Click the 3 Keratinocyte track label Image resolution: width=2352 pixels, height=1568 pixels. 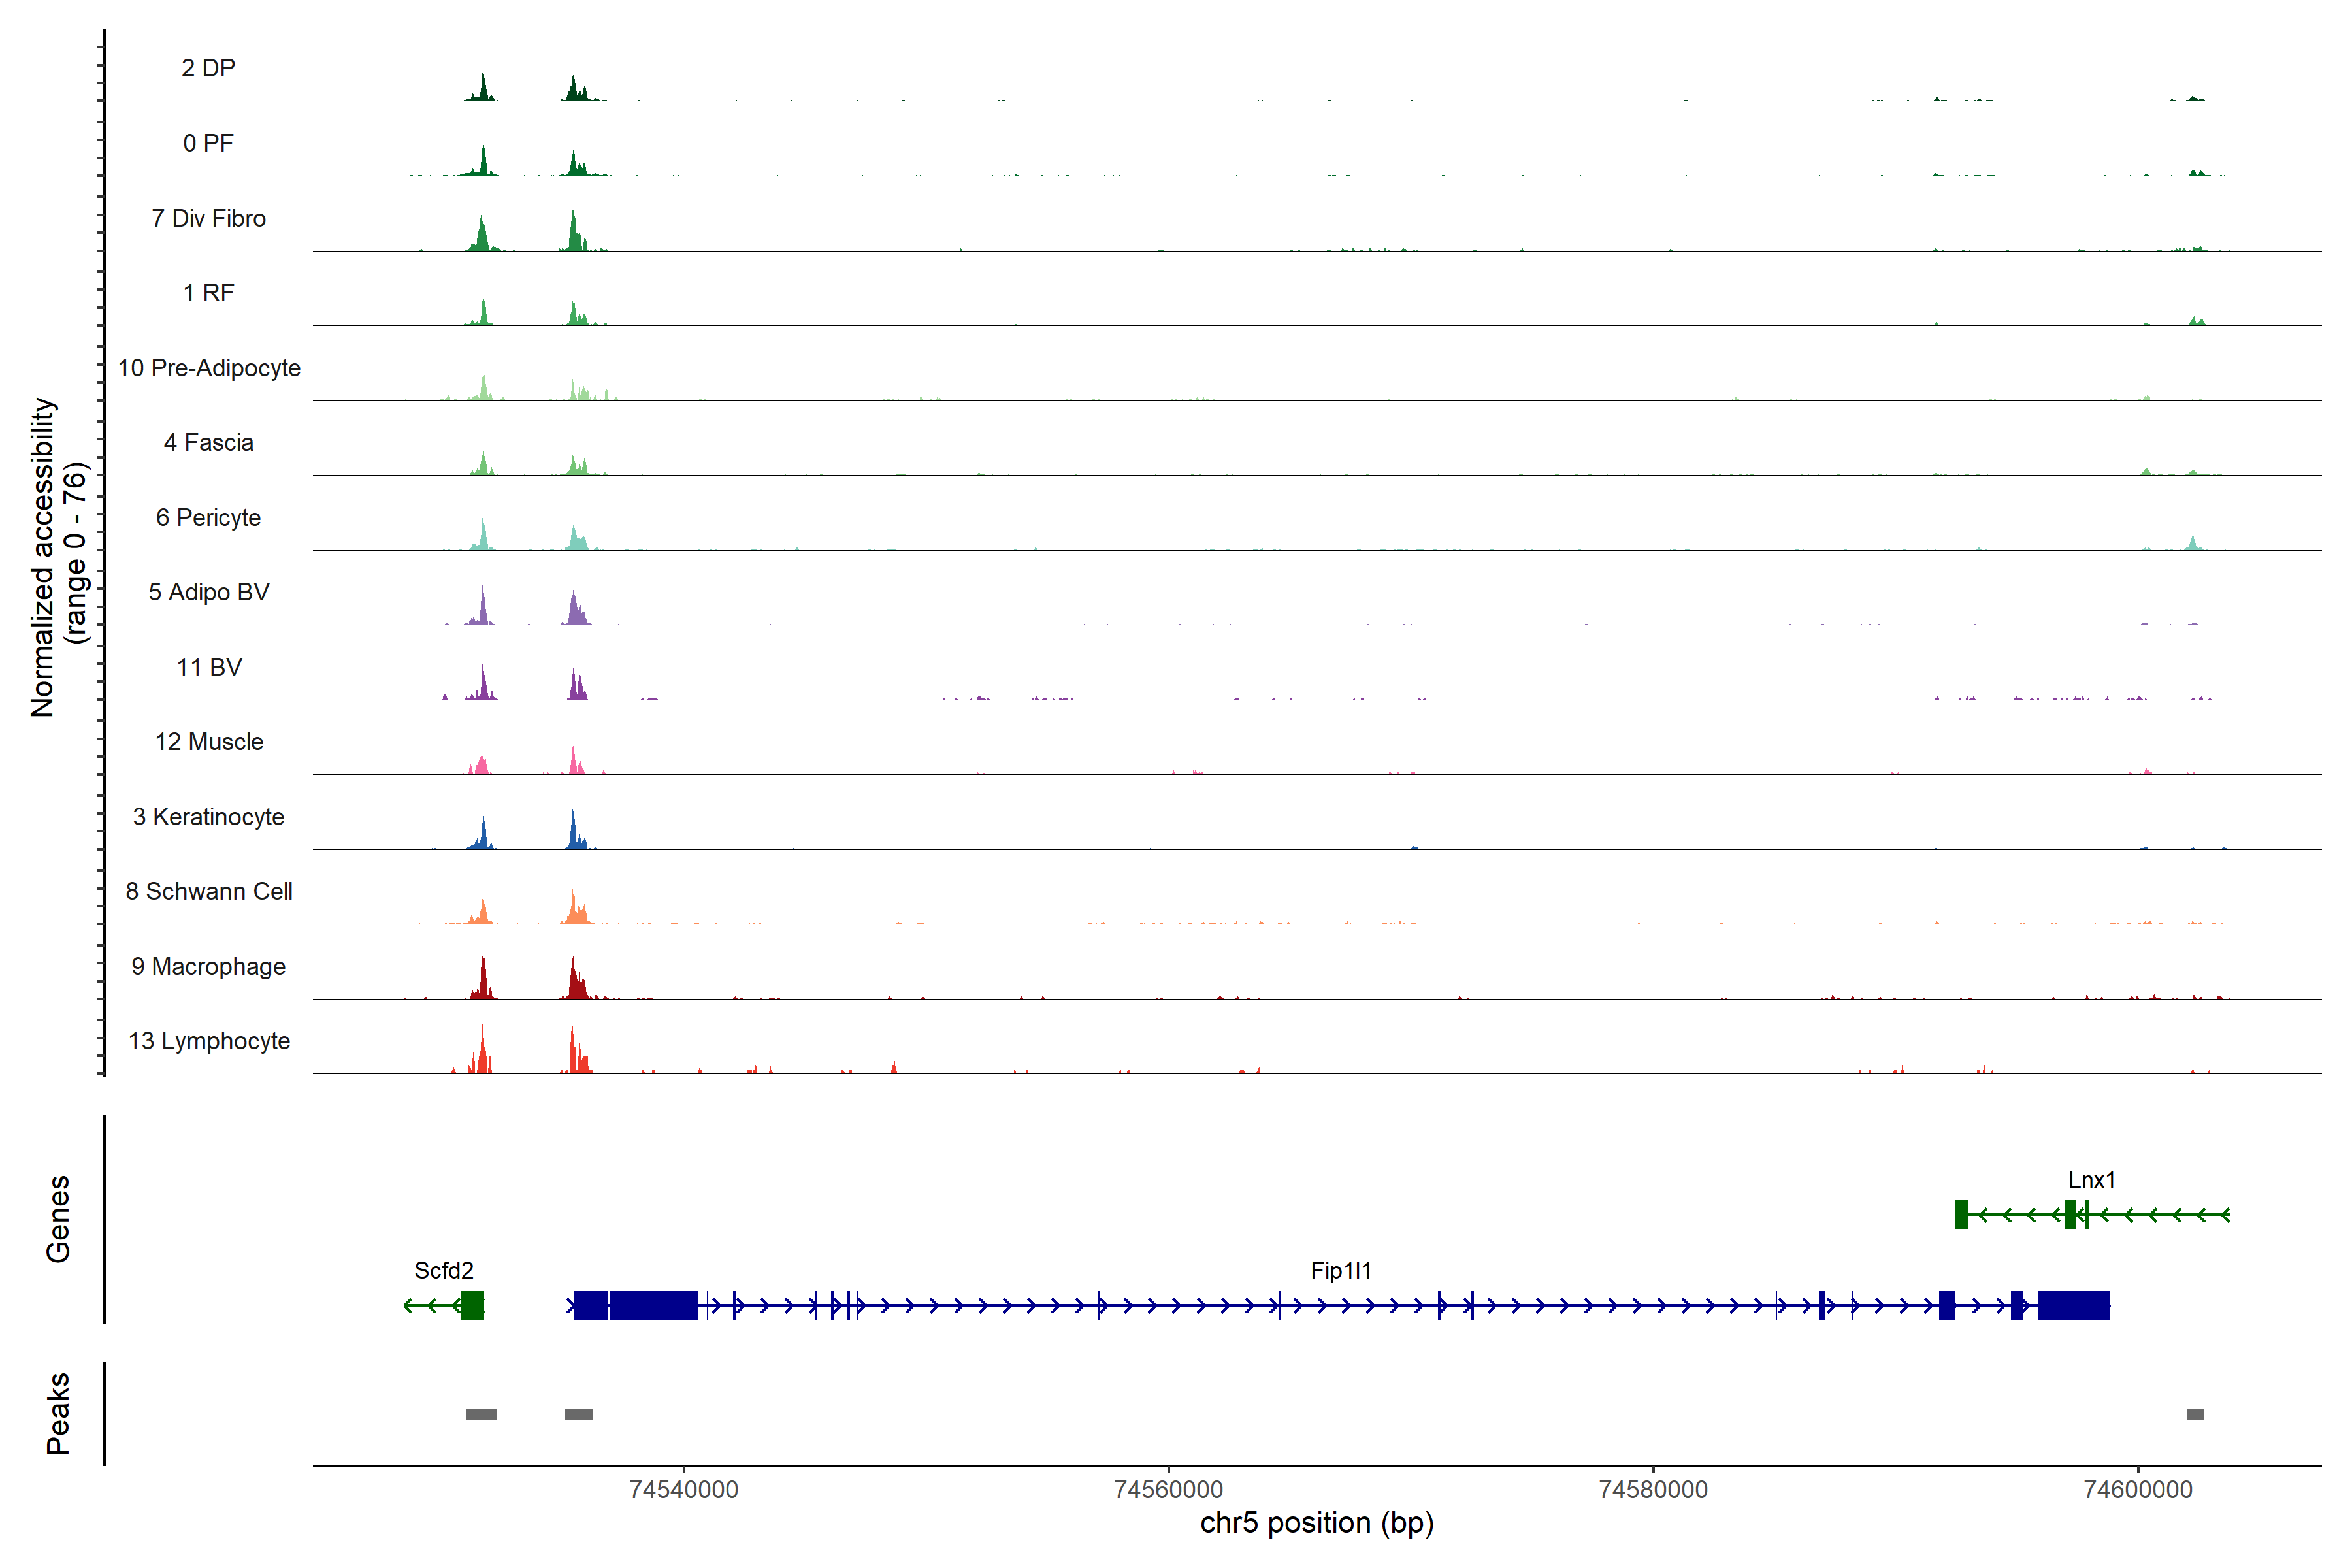tap(209, 817)
